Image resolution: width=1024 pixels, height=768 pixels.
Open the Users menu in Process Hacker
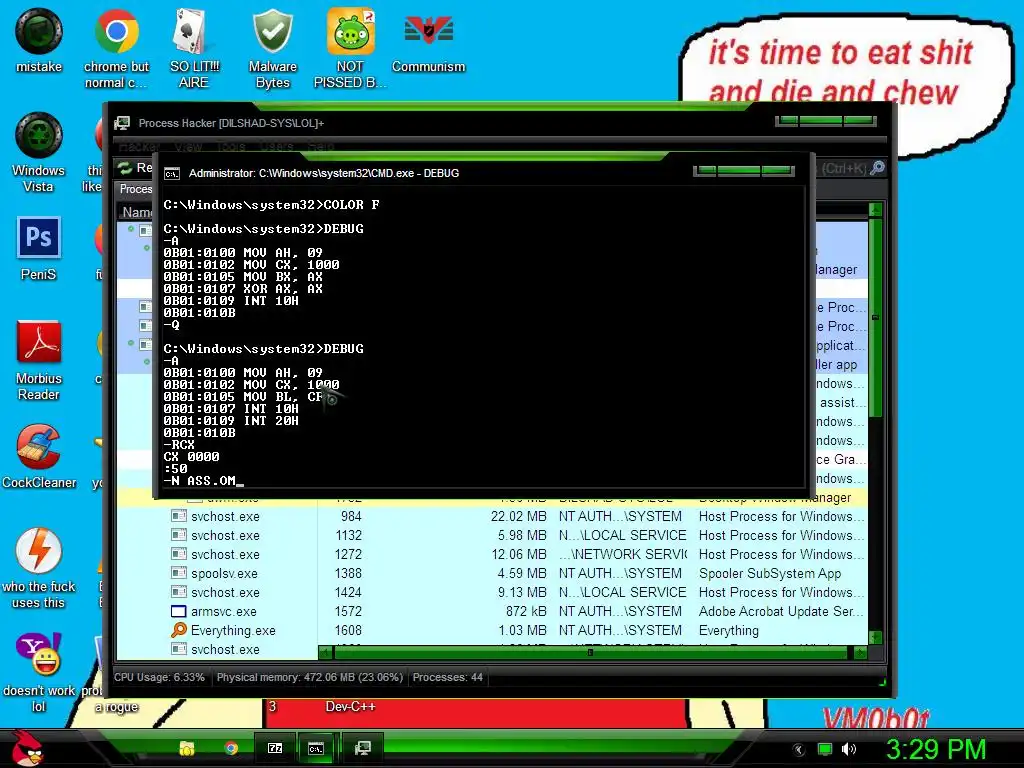point(276,146)
